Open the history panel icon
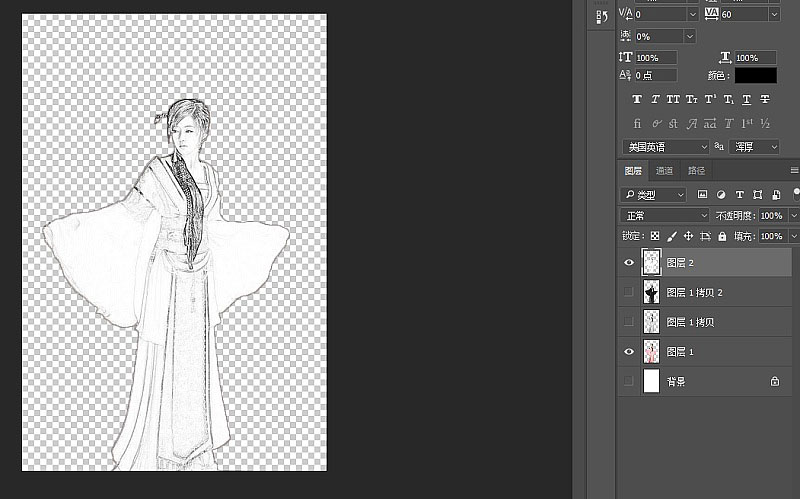This screenshot has width=800, height=499. 601,17
